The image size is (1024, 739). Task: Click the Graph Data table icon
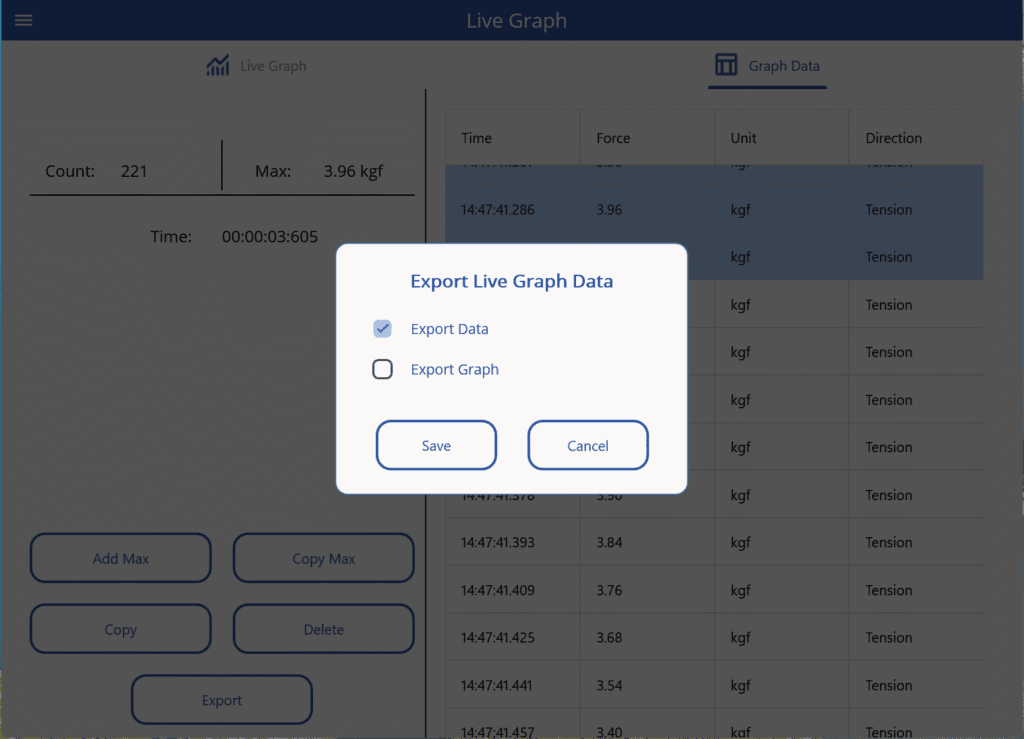tap(726, 66)
